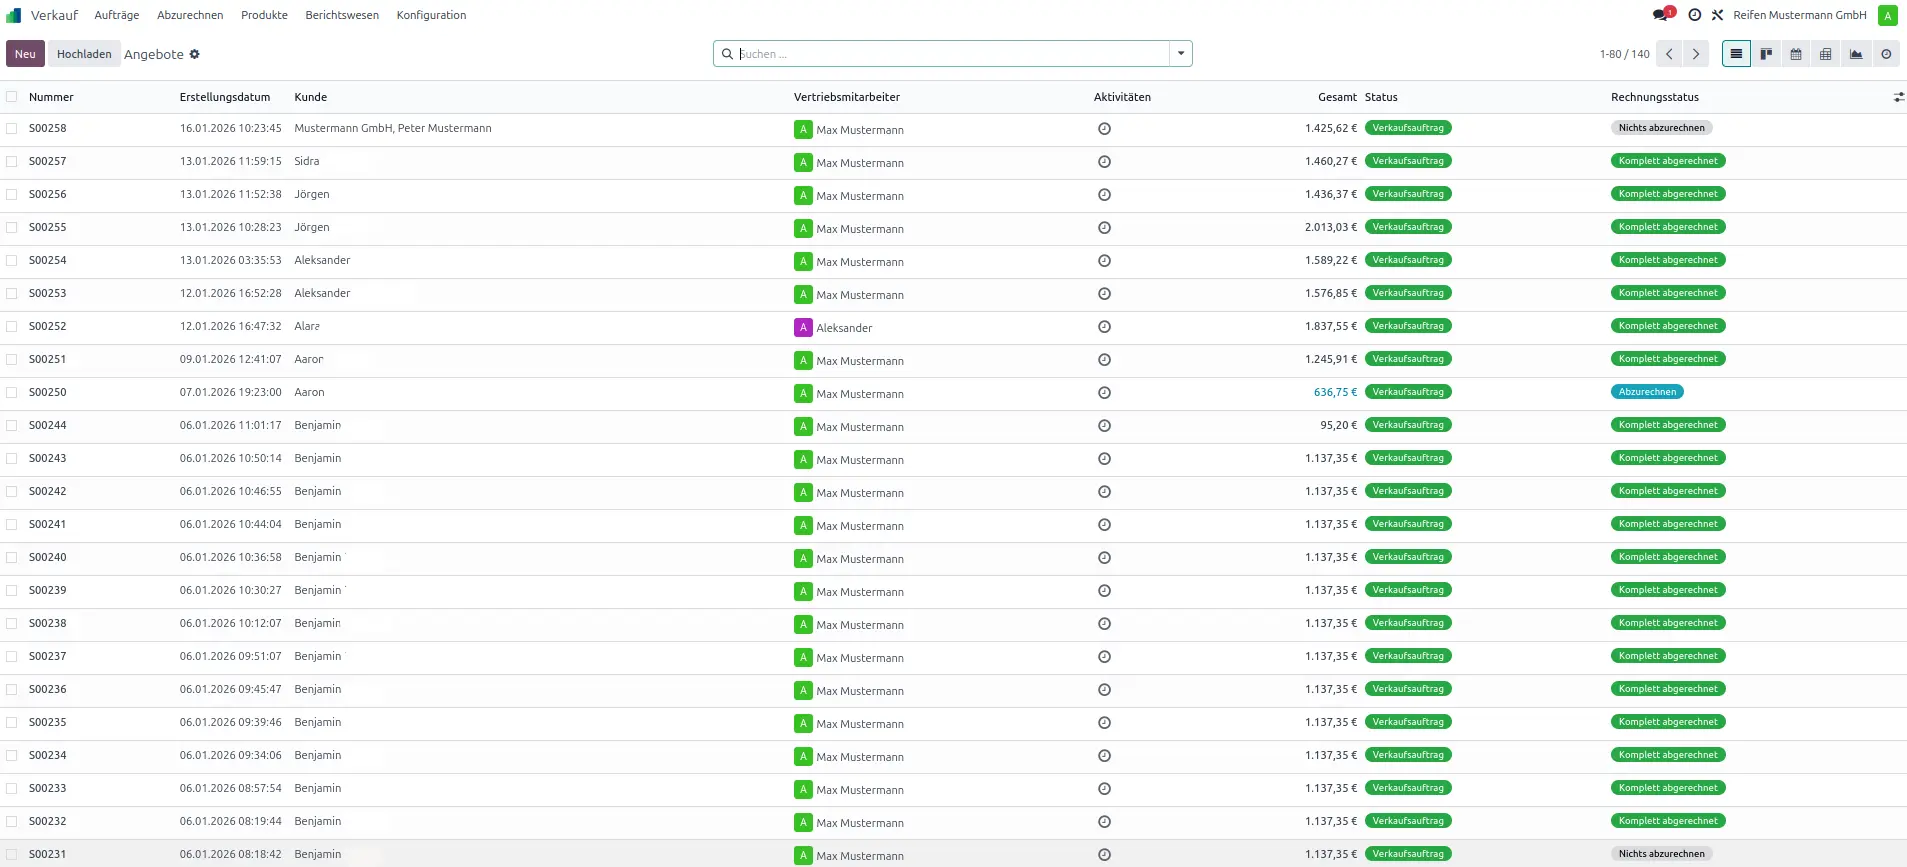1907x867 pixels.
Task: Expand the search filter dropdown arrow
Action: pyautogui.click(x=1181, y=54)
